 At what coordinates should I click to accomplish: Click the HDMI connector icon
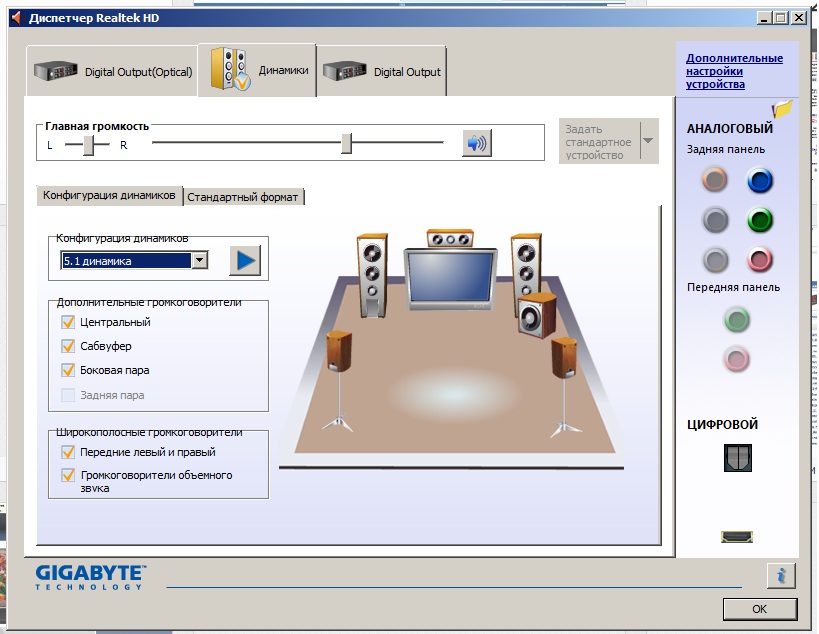(x=737, y=536)
